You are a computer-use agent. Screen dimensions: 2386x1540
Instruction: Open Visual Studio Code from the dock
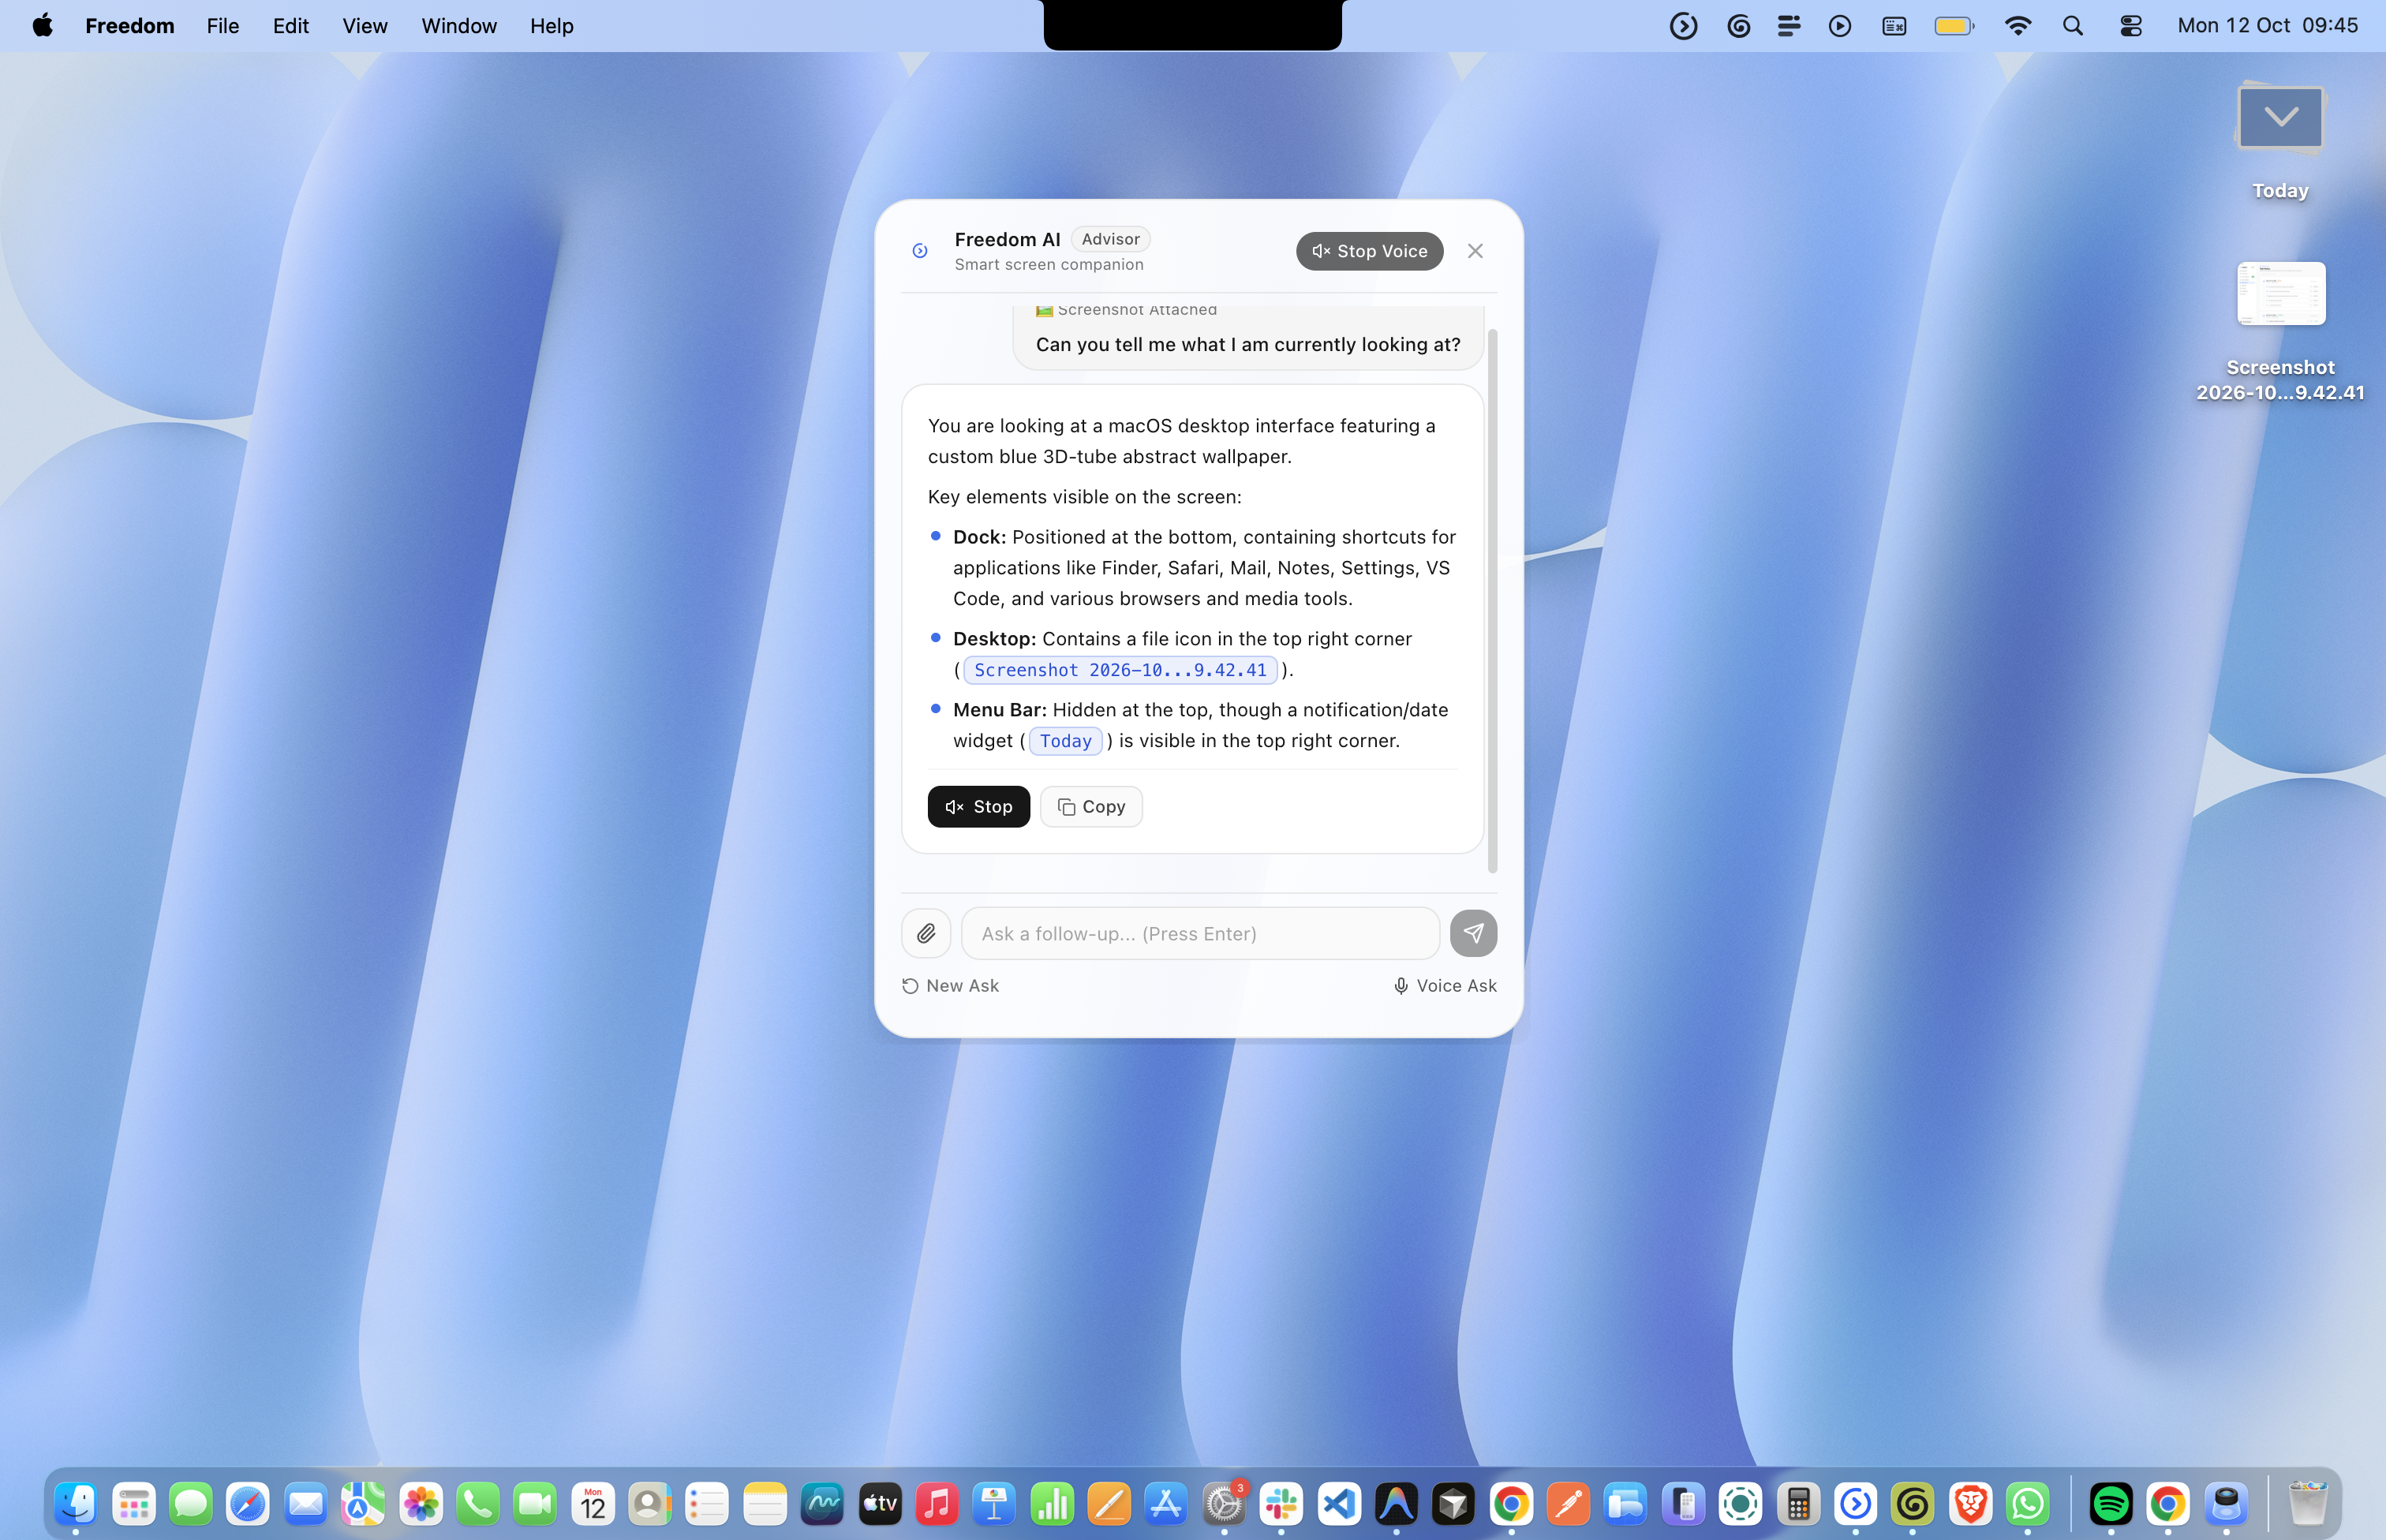[x=1339, y=1503]
